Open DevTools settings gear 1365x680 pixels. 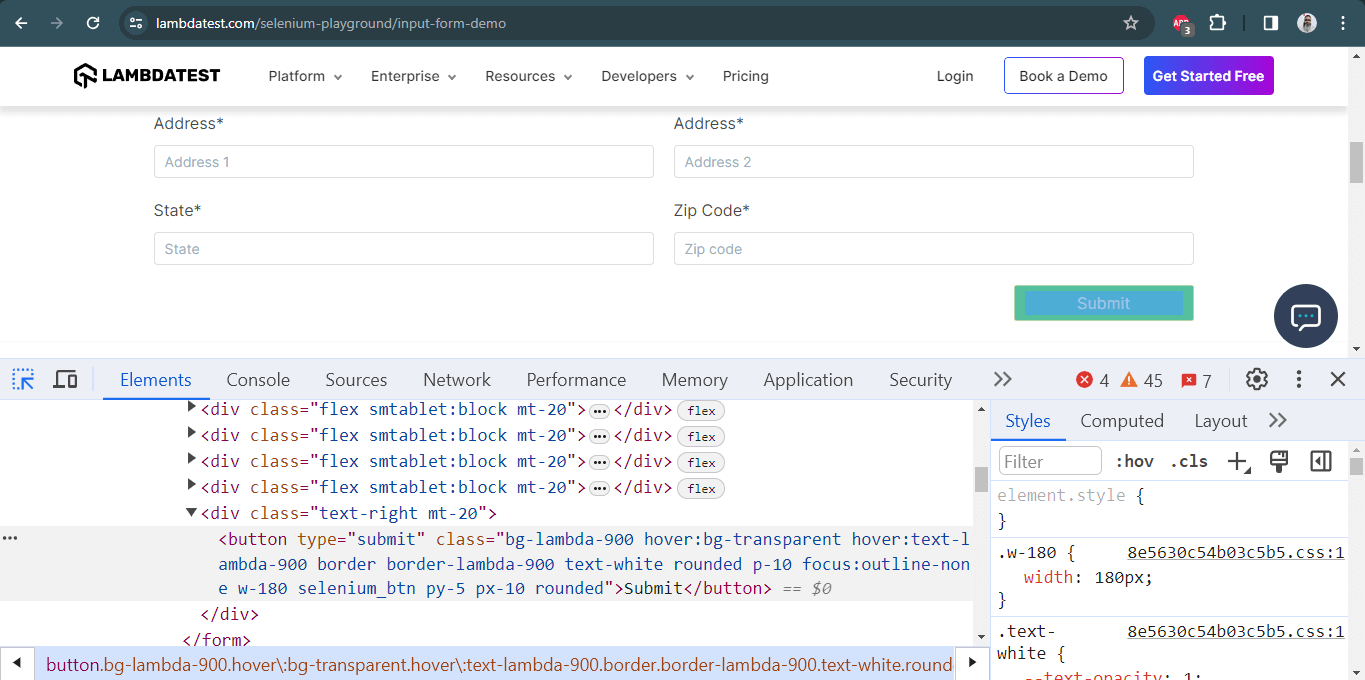click(1257, 380)
